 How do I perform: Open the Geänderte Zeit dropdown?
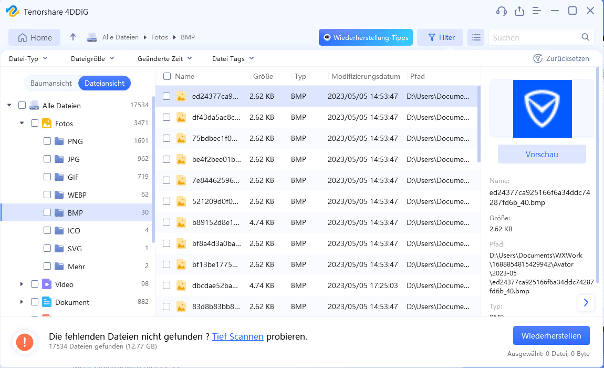tap(164, 59)
